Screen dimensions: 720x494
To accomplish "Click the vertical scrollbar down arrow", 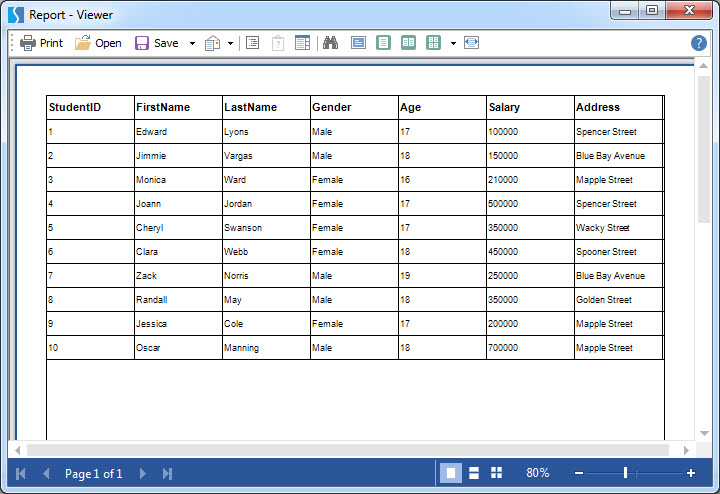I will (x=703, y=433).
